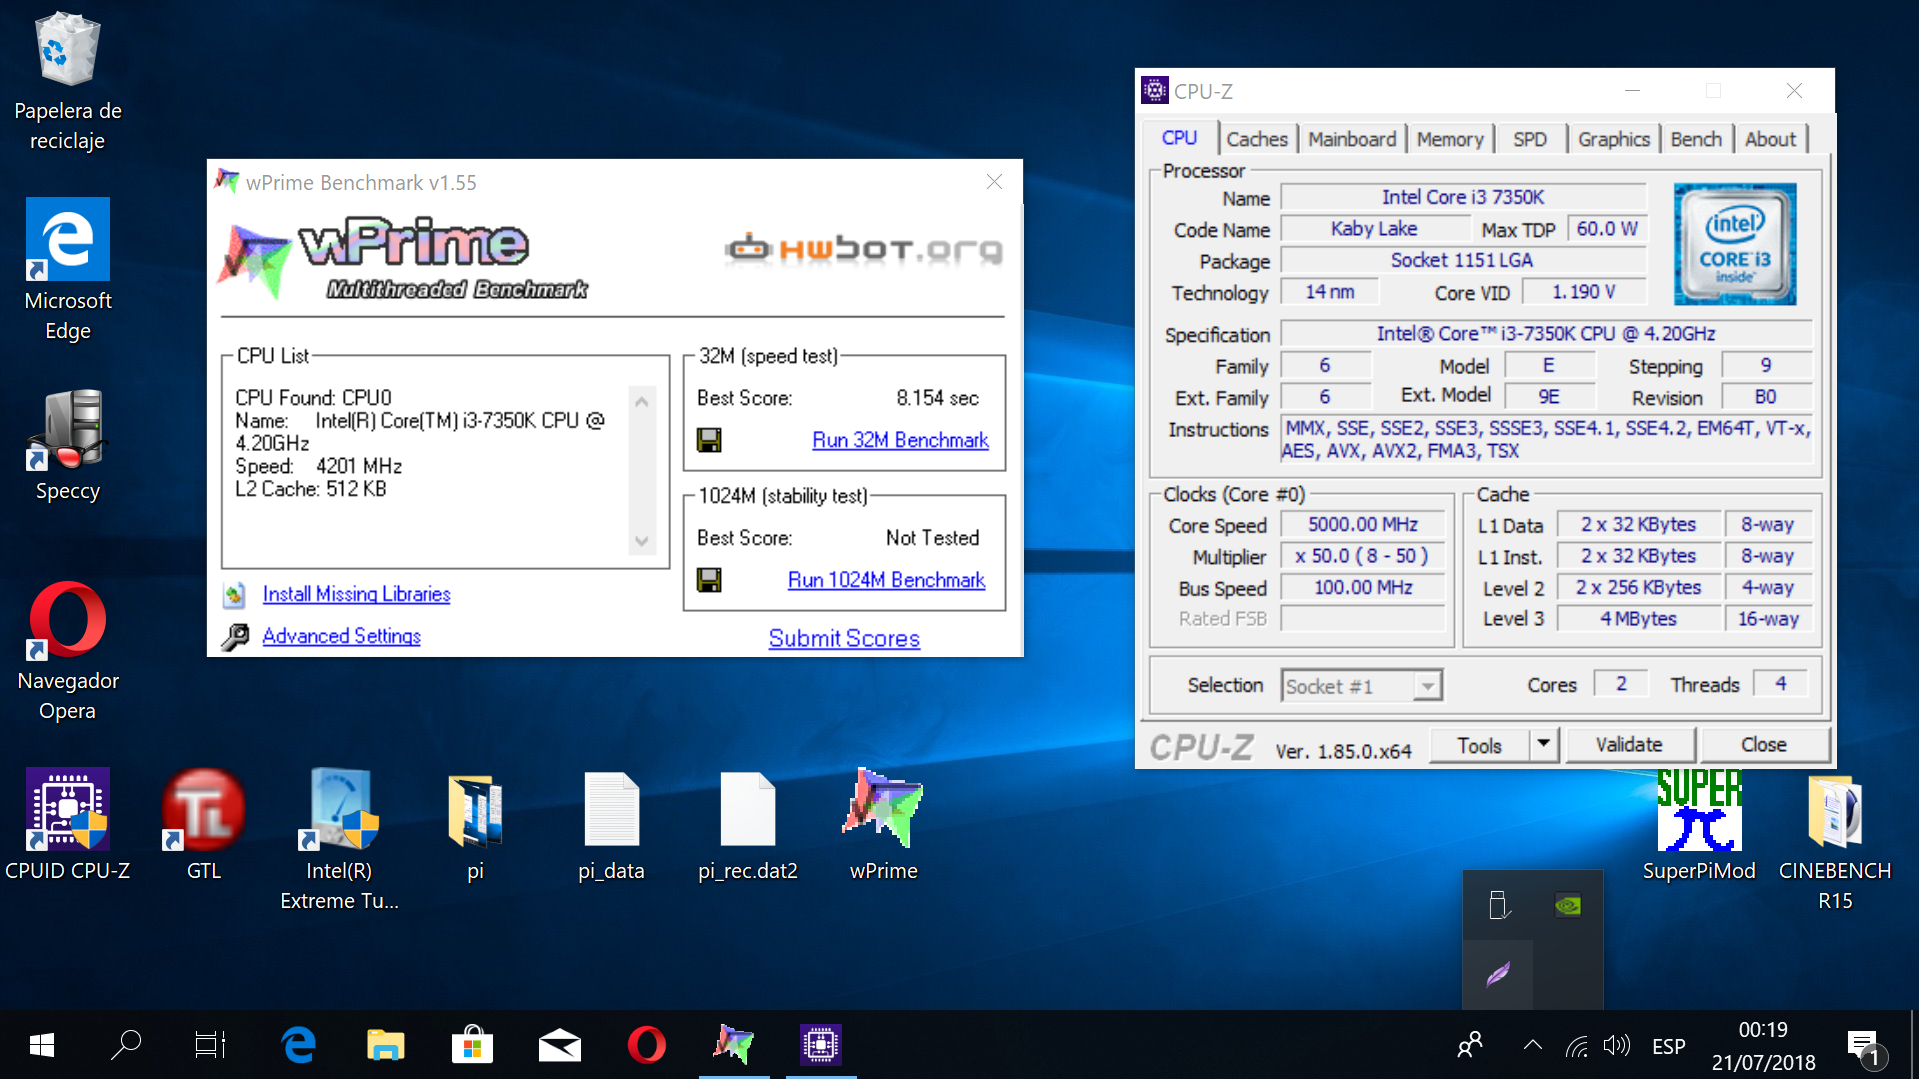Open the GTL desktop shortcut
The image size is (1919, 1079).
204,826
